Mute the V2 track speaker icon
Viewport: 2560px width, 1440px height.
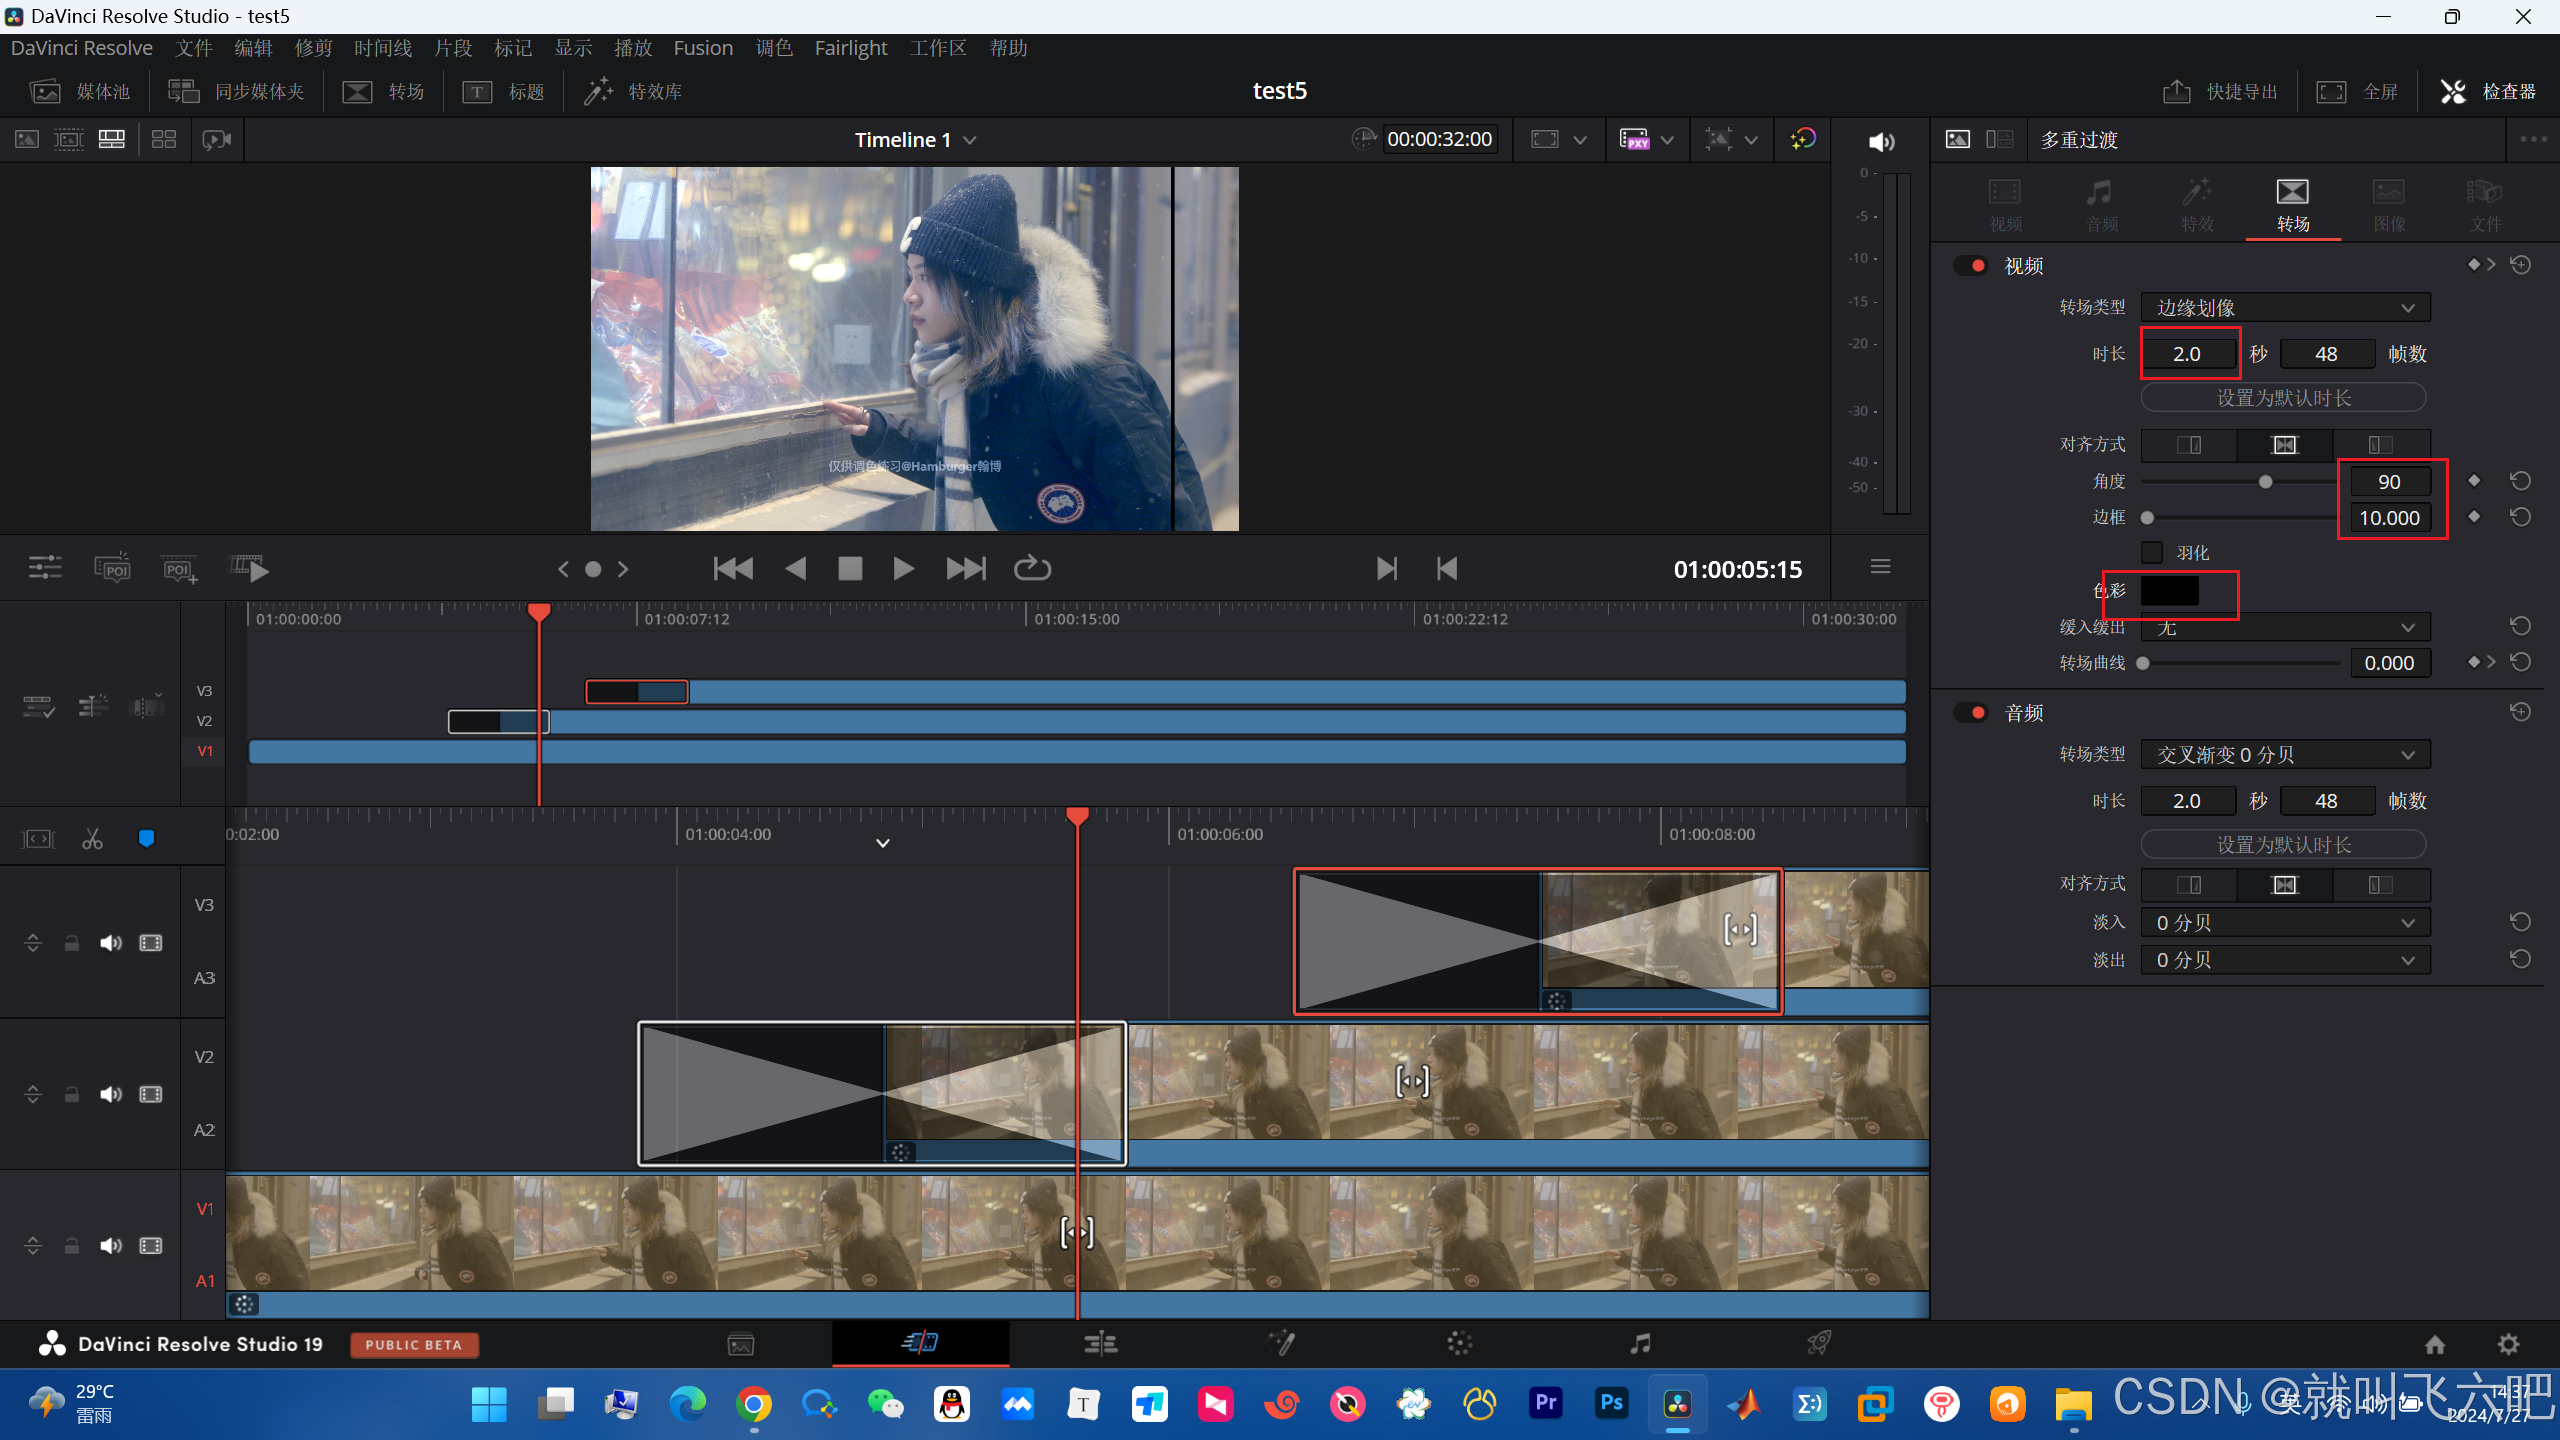coord(110,1094)
